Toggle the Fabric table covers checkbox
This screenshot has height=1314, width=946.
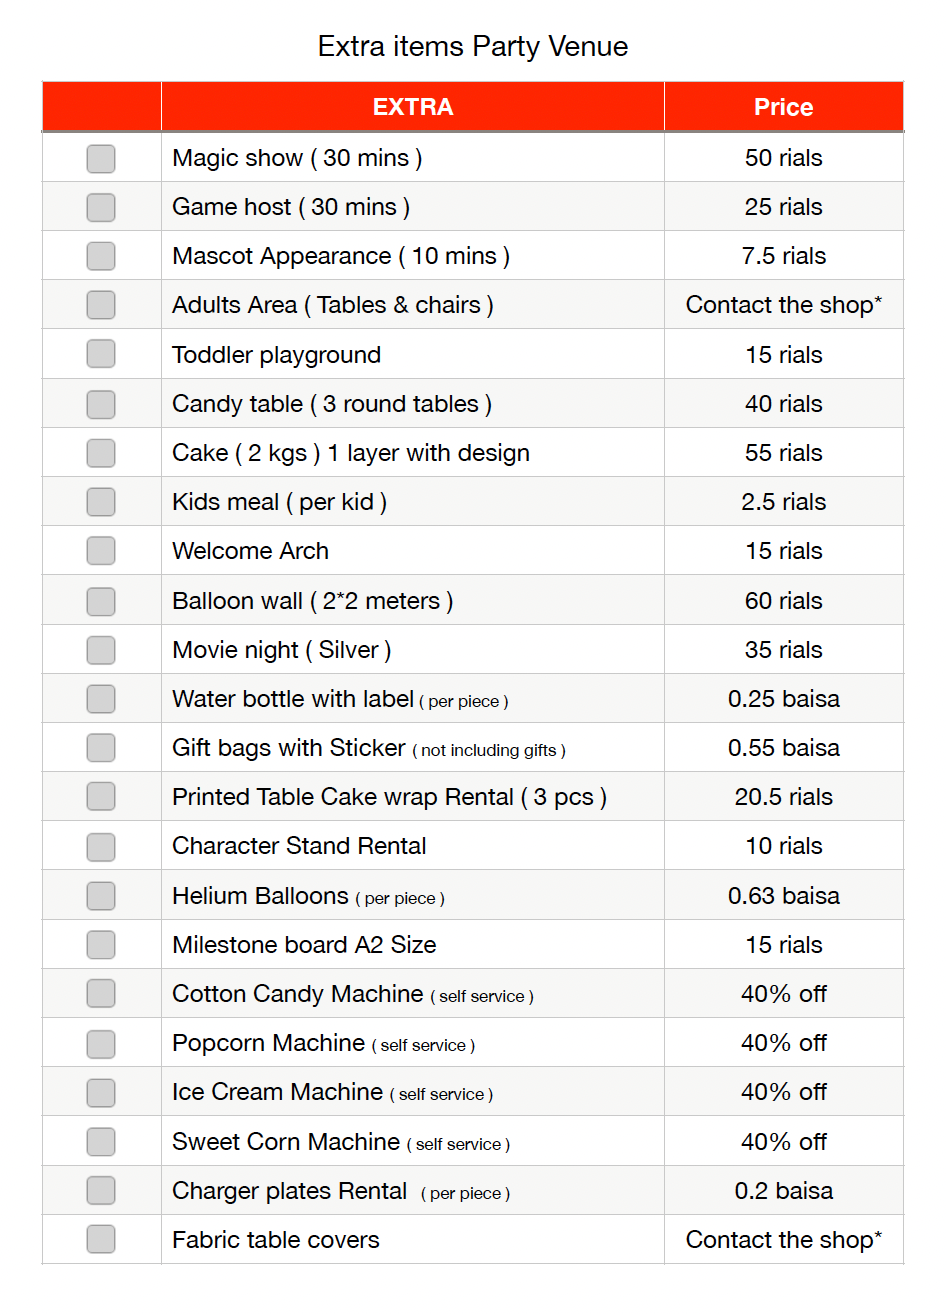pyautogui.click(x=101, y=1240)
